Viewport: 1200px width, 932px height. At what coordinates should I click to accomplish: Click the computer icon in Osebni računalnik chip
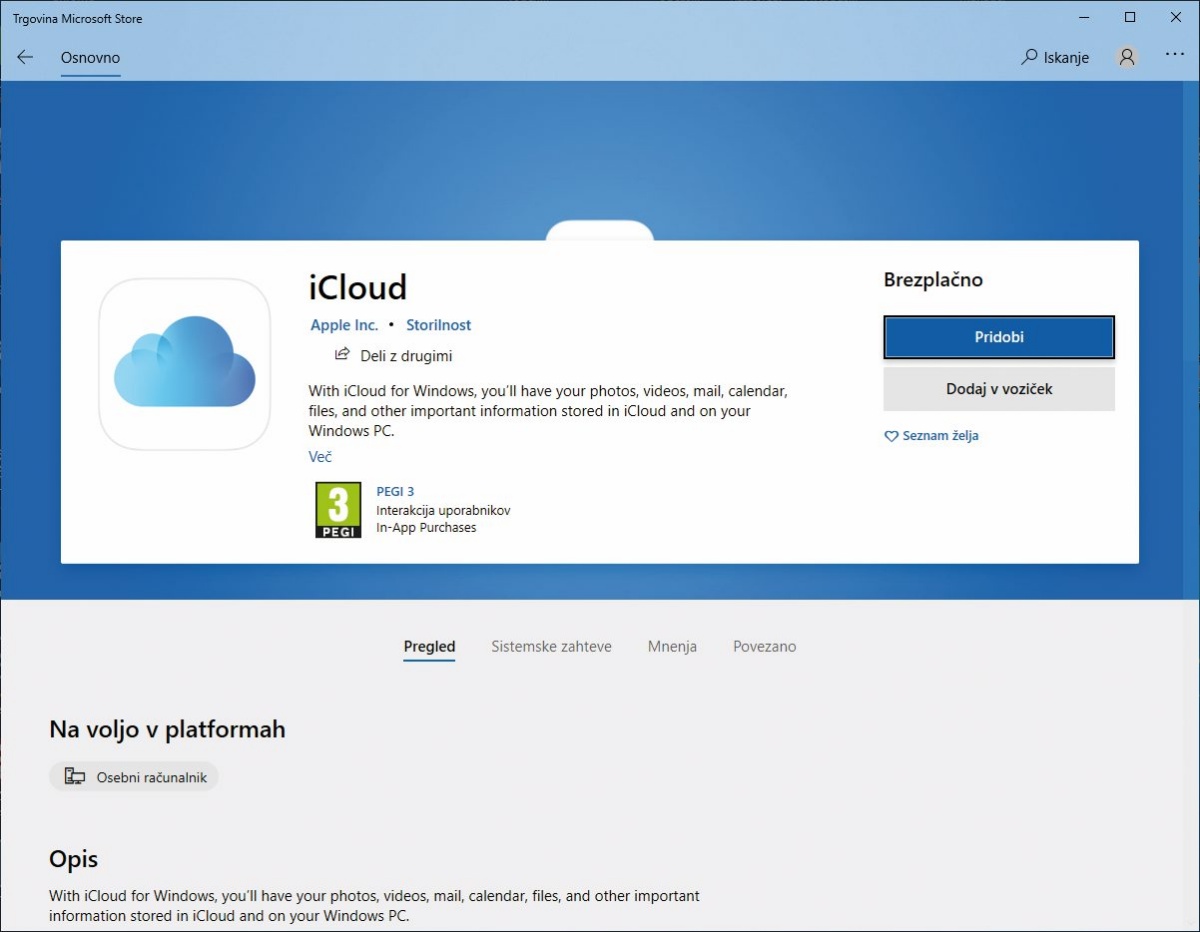click(x=75, y=777)
